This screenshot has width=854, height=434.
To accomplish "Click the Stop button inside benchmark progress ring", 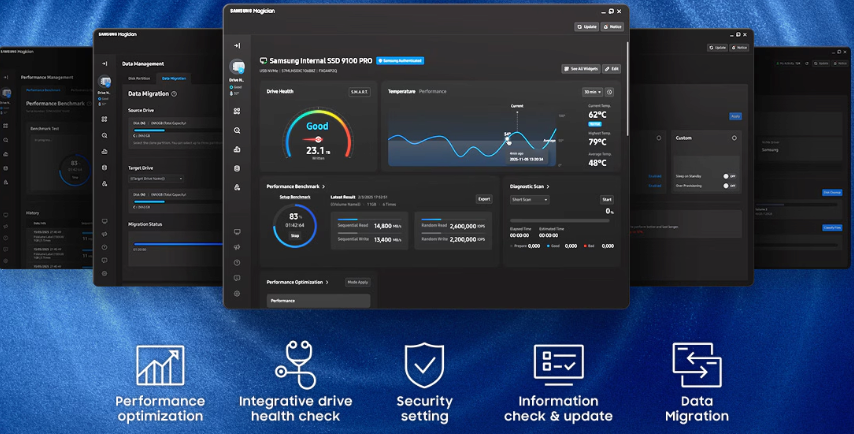I will [x=295, y=236].
